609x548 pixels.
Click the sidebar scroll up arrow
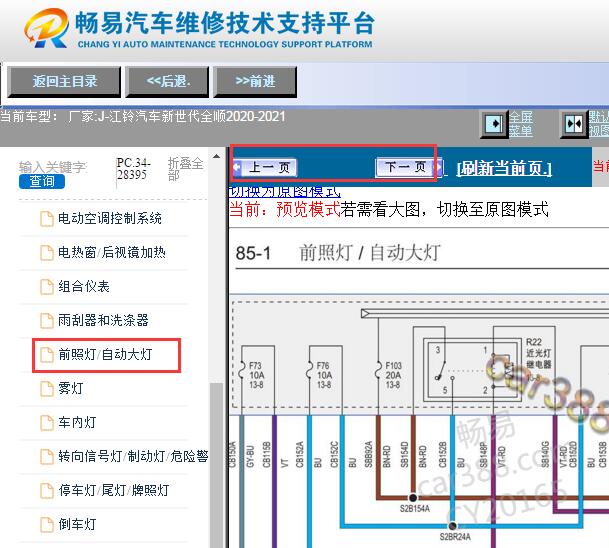[x=217, y=157]
